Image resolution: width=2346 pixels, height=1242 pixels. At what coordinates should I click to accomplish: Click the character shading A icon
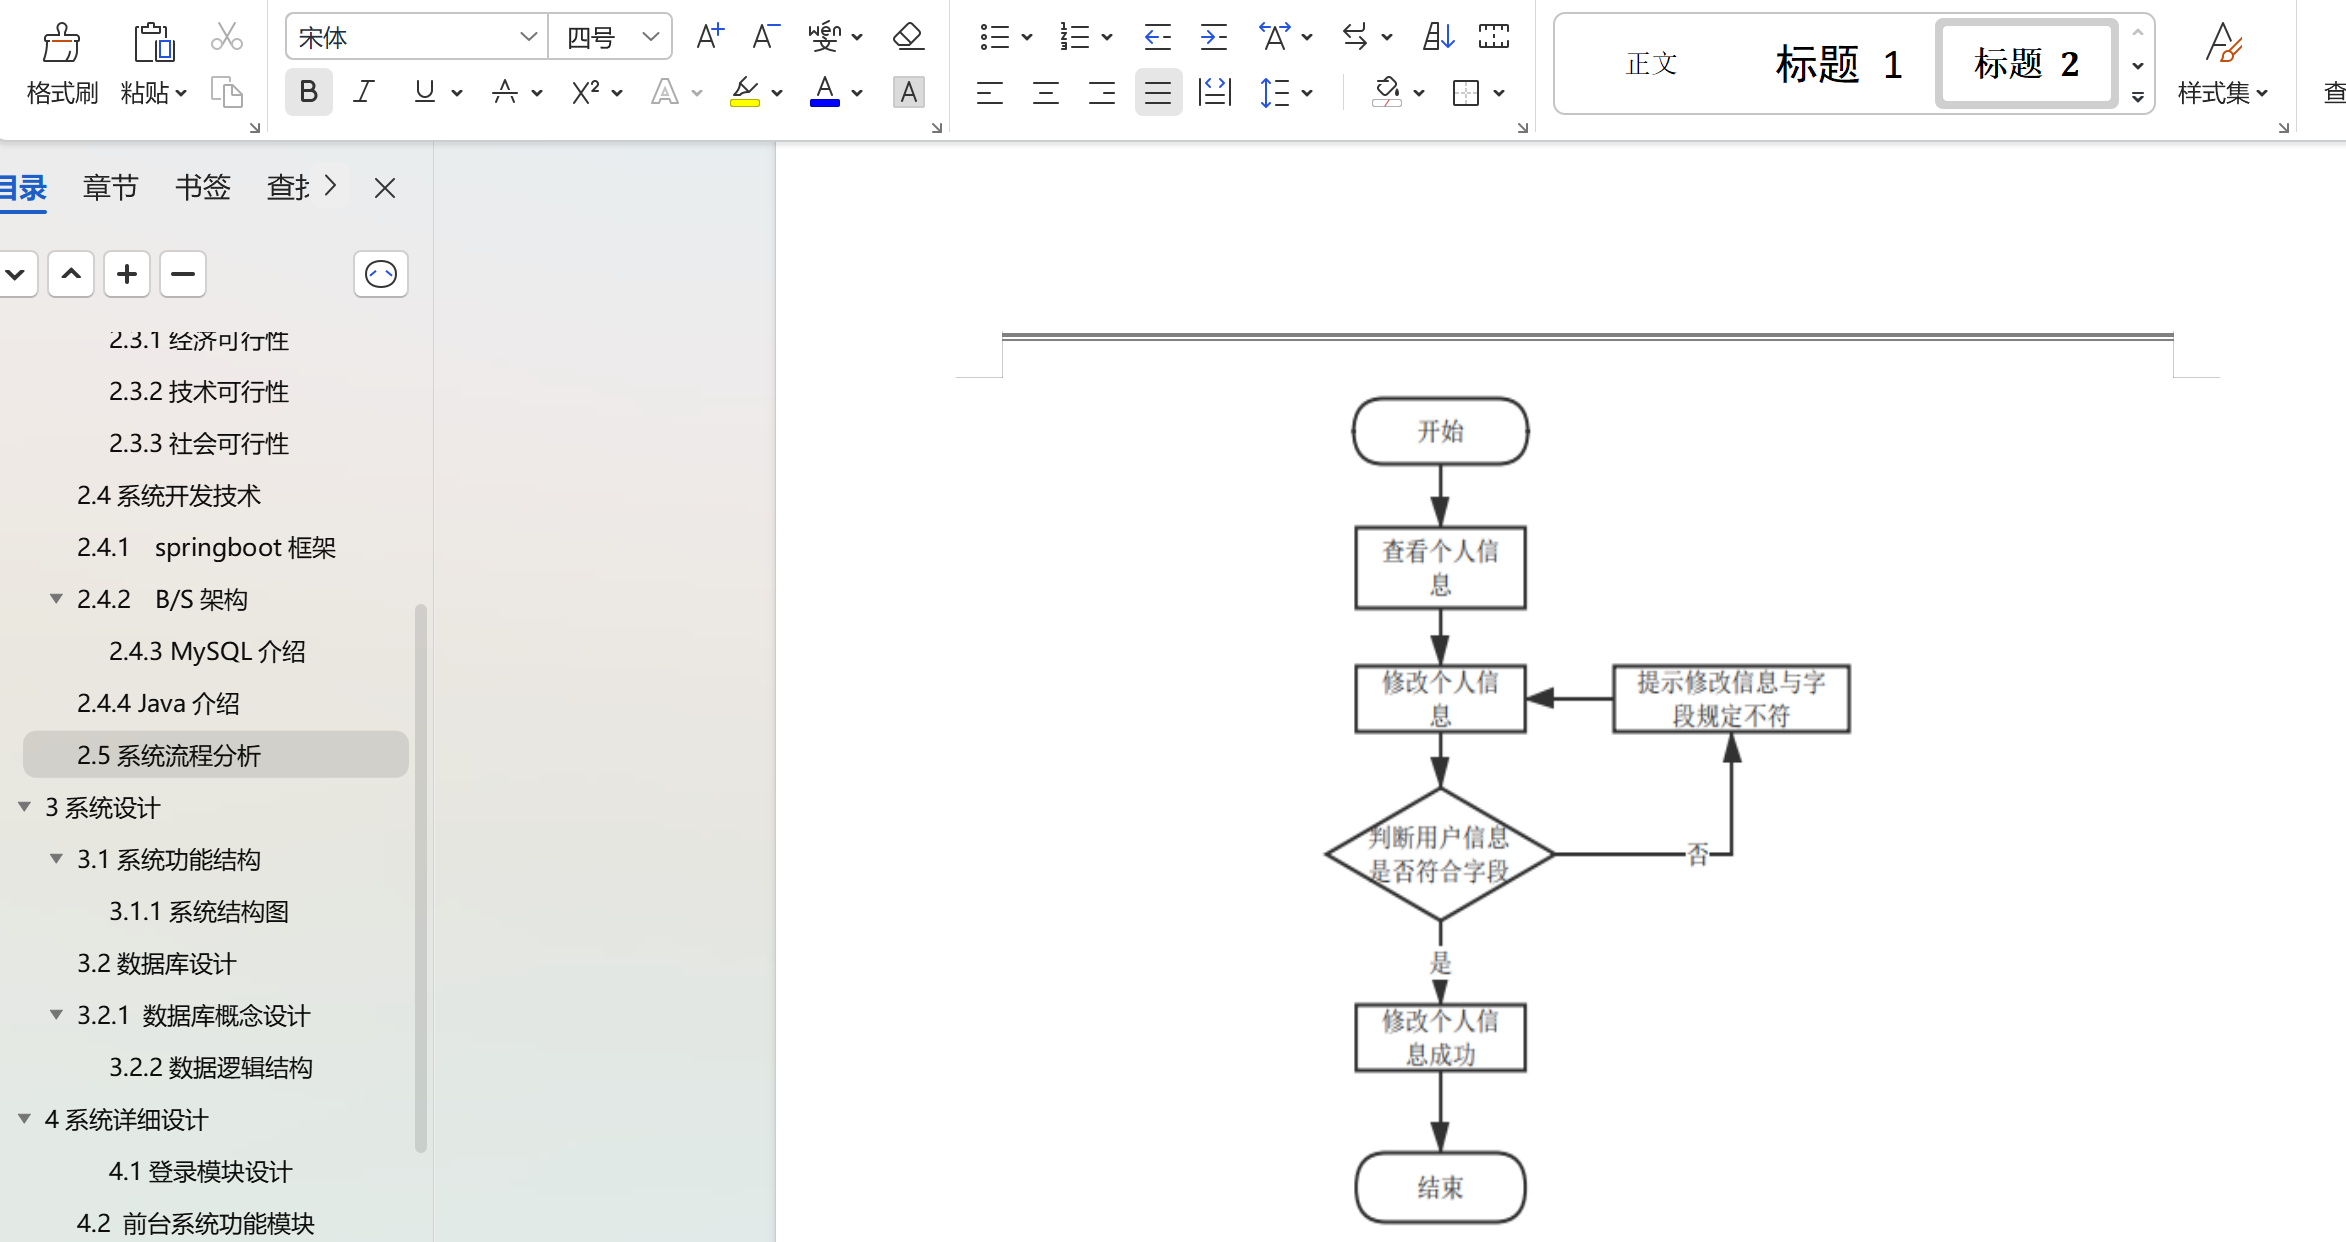coord(908,92)
